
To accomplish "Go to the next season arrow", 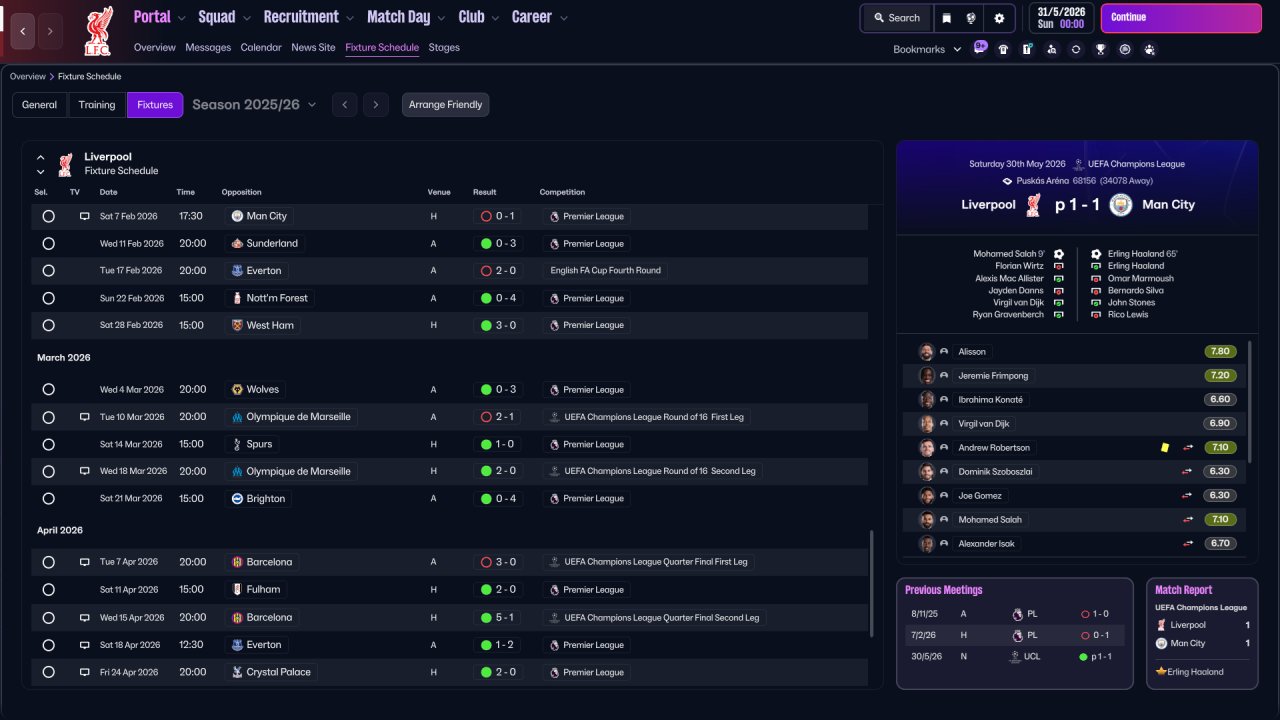I will (x=376, y=105).
